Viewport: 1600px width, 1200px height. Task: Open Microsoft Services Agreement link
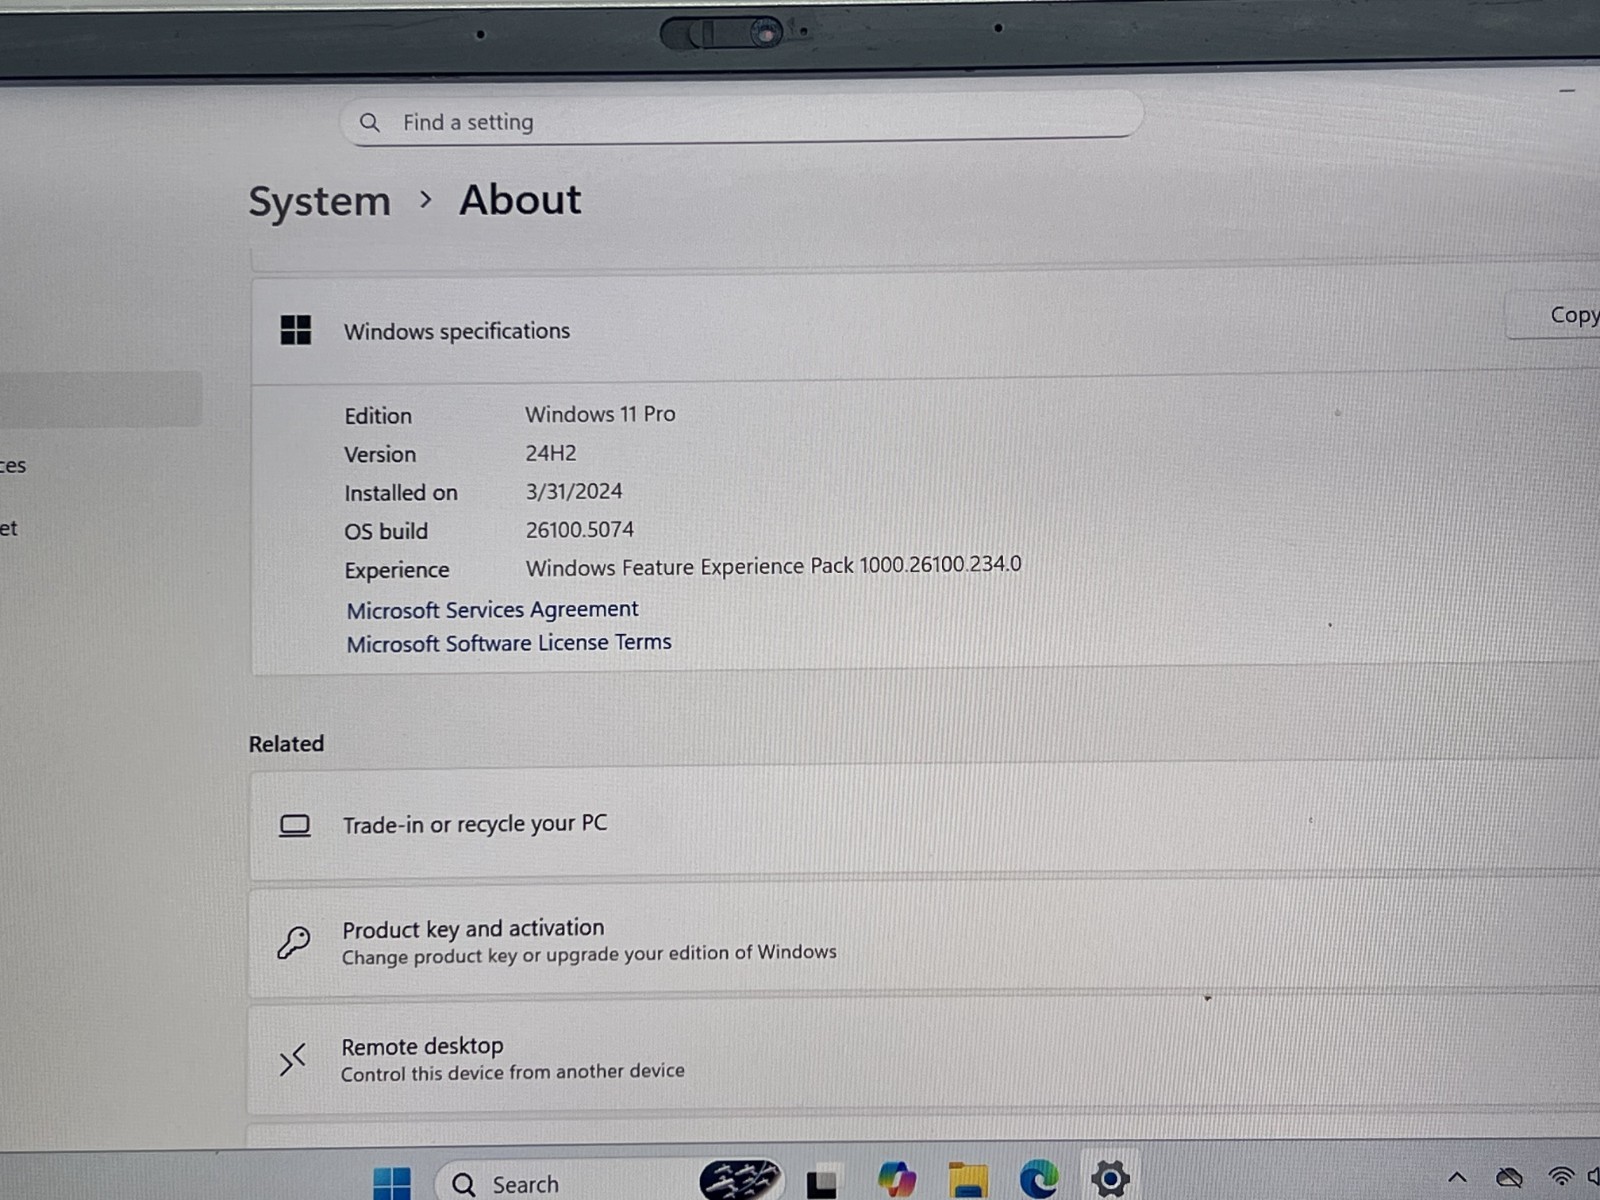click(x=492, y=610)
